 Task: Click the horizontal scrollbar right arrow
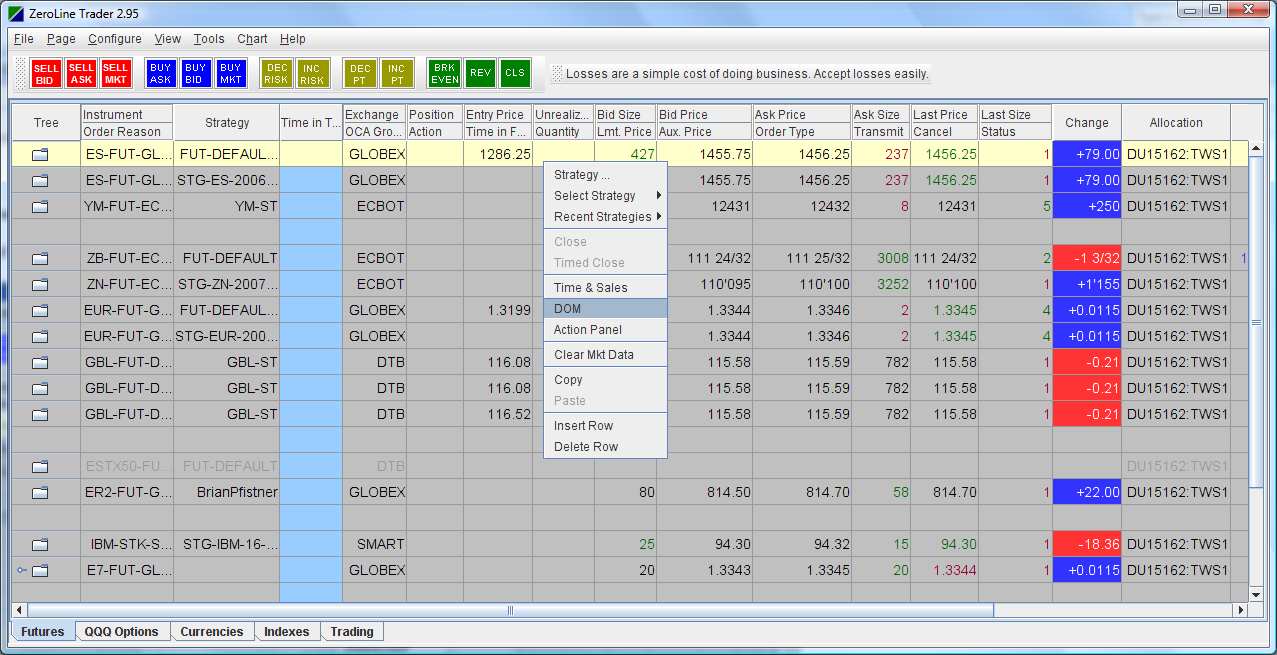click(x=1241, y=610)
